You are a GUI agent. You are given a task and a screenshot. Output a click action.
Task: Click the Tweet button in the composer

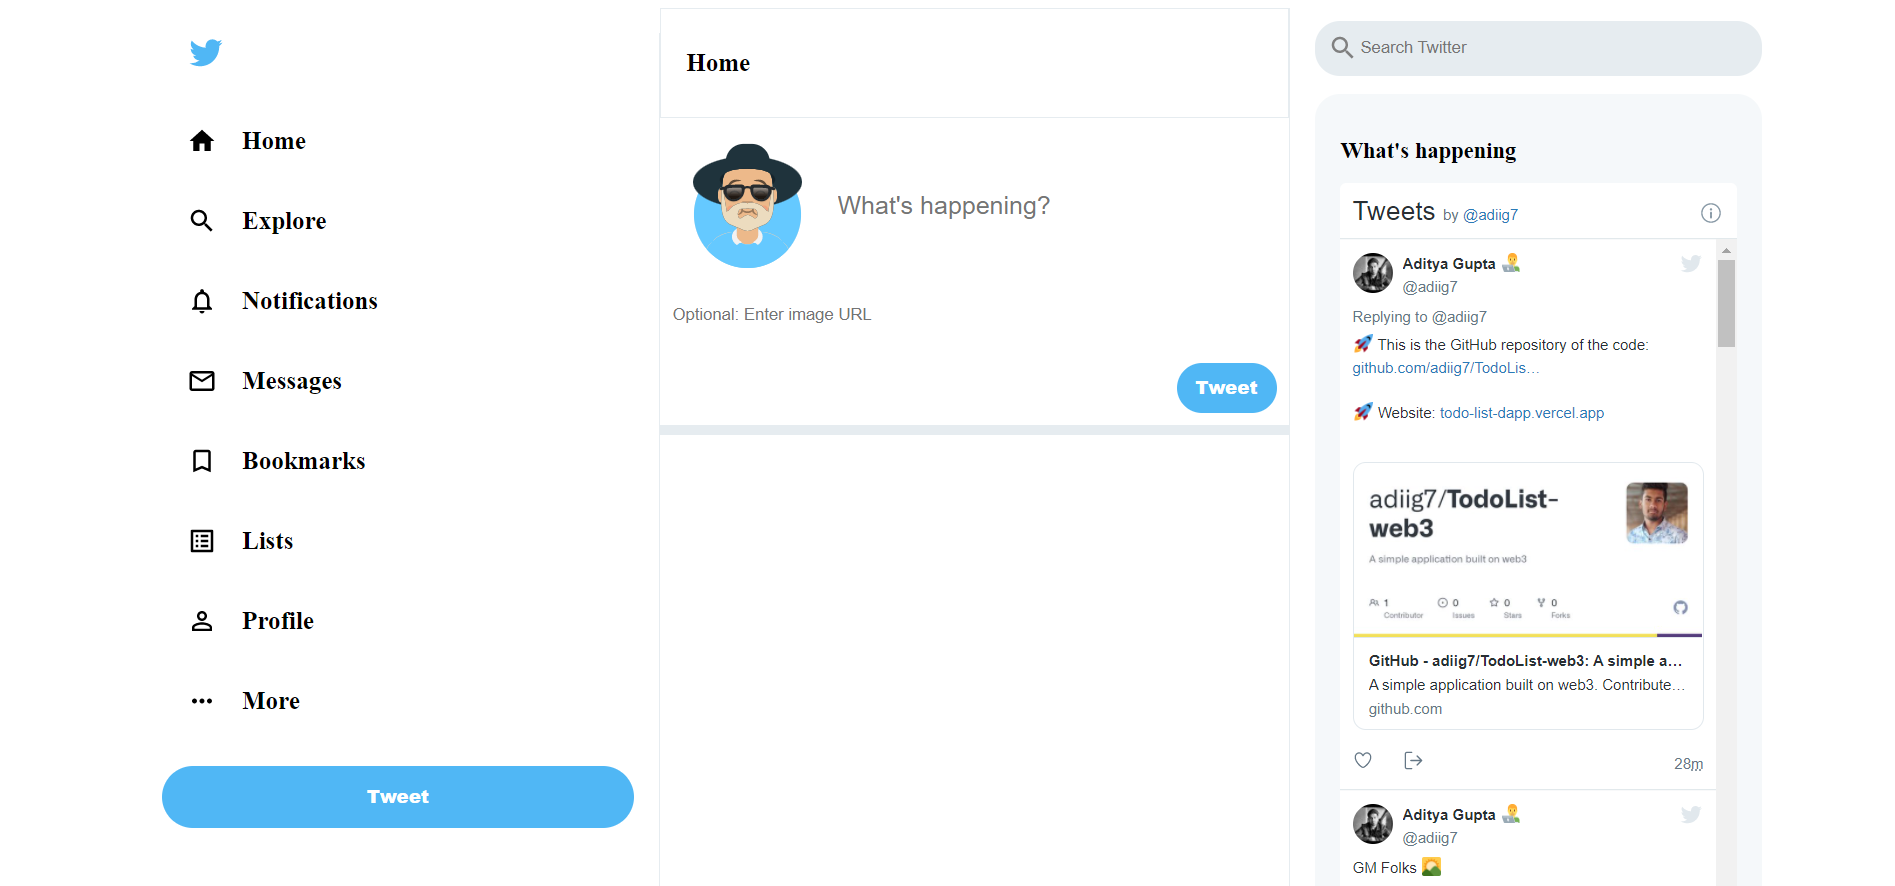(x=1226, y=388)
